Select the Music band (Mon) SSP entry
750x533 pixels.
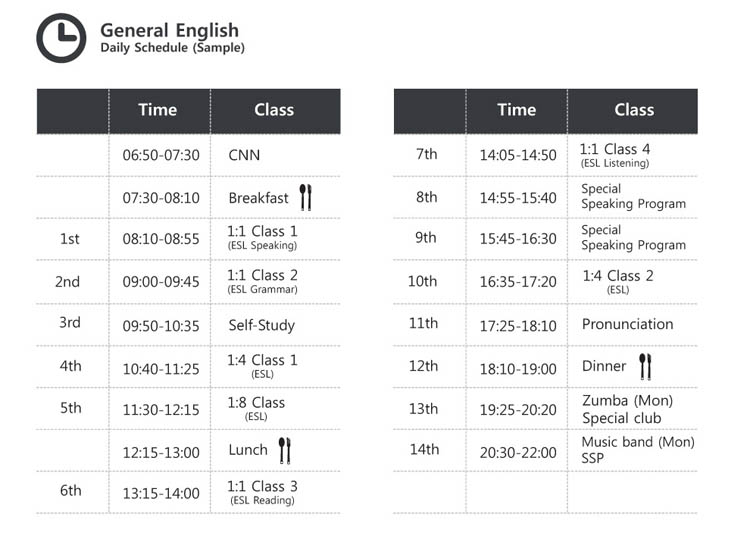pyautogui.click(x=637, y=449)
